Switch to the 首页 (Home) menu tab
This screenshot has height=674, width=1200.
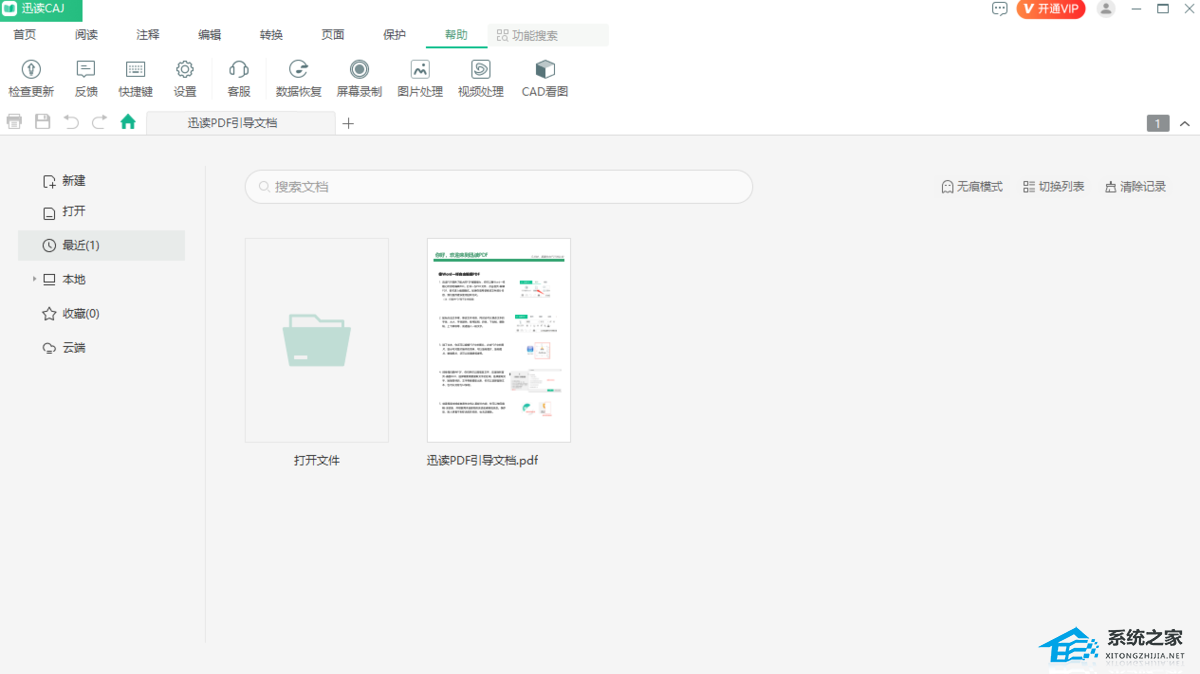point(25,35)
